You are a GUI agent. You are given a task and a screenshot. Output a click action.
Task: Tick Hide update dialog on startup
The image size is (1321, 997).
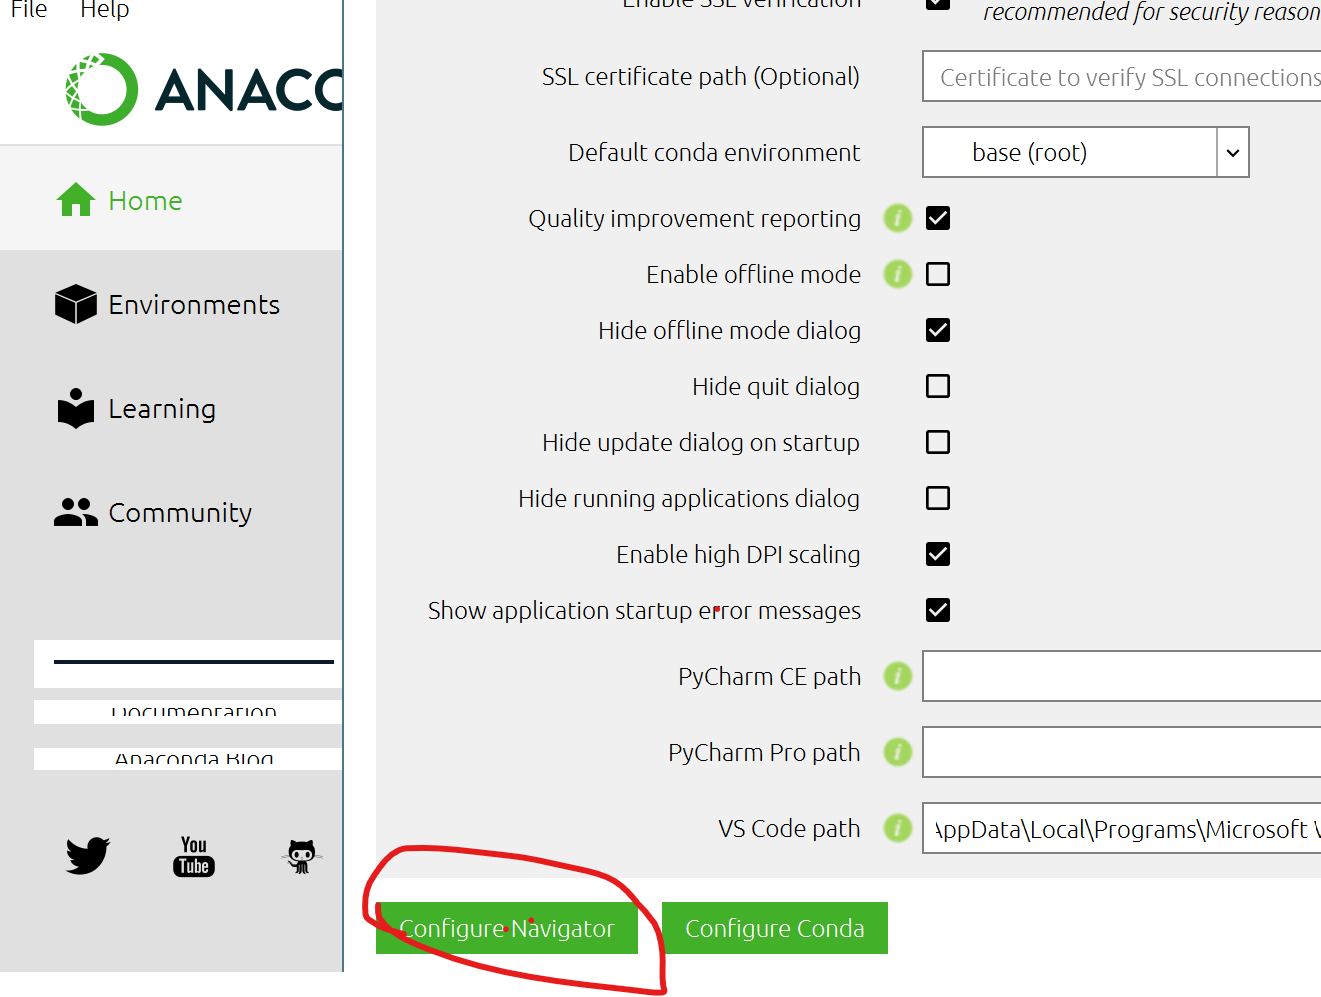coord(938,442)
